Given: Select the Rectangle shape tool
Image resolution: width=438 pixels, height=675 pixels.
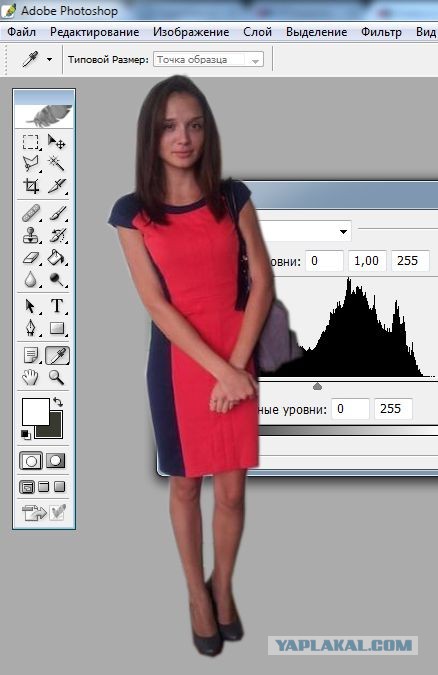Looking at the screenshot, I should click(56, 328).
